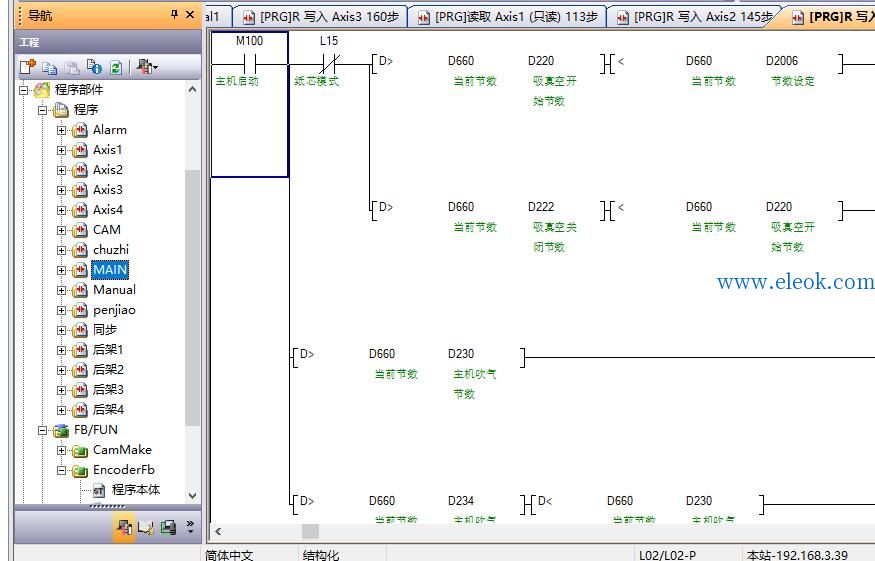This screenshot has width=875, height=561.
Task: Select the L15 纸芯模式 normally-closed contact
Action: tap(329, 63)
